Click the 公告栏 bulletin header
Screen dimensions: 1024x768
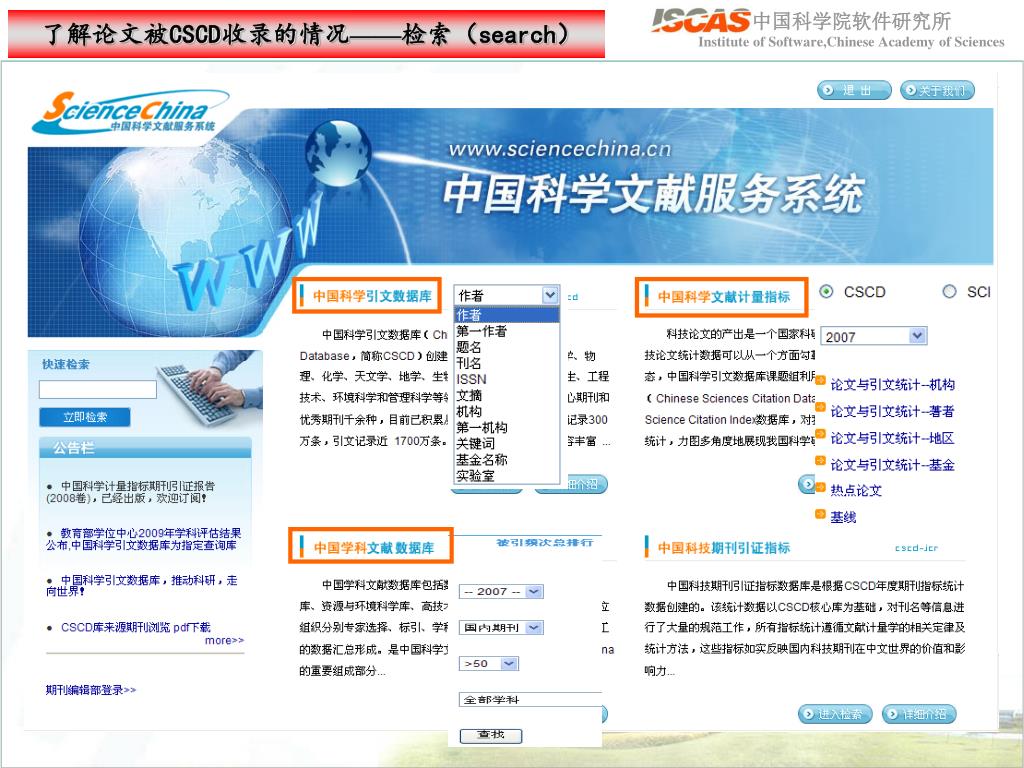click(x=74, y=448)
